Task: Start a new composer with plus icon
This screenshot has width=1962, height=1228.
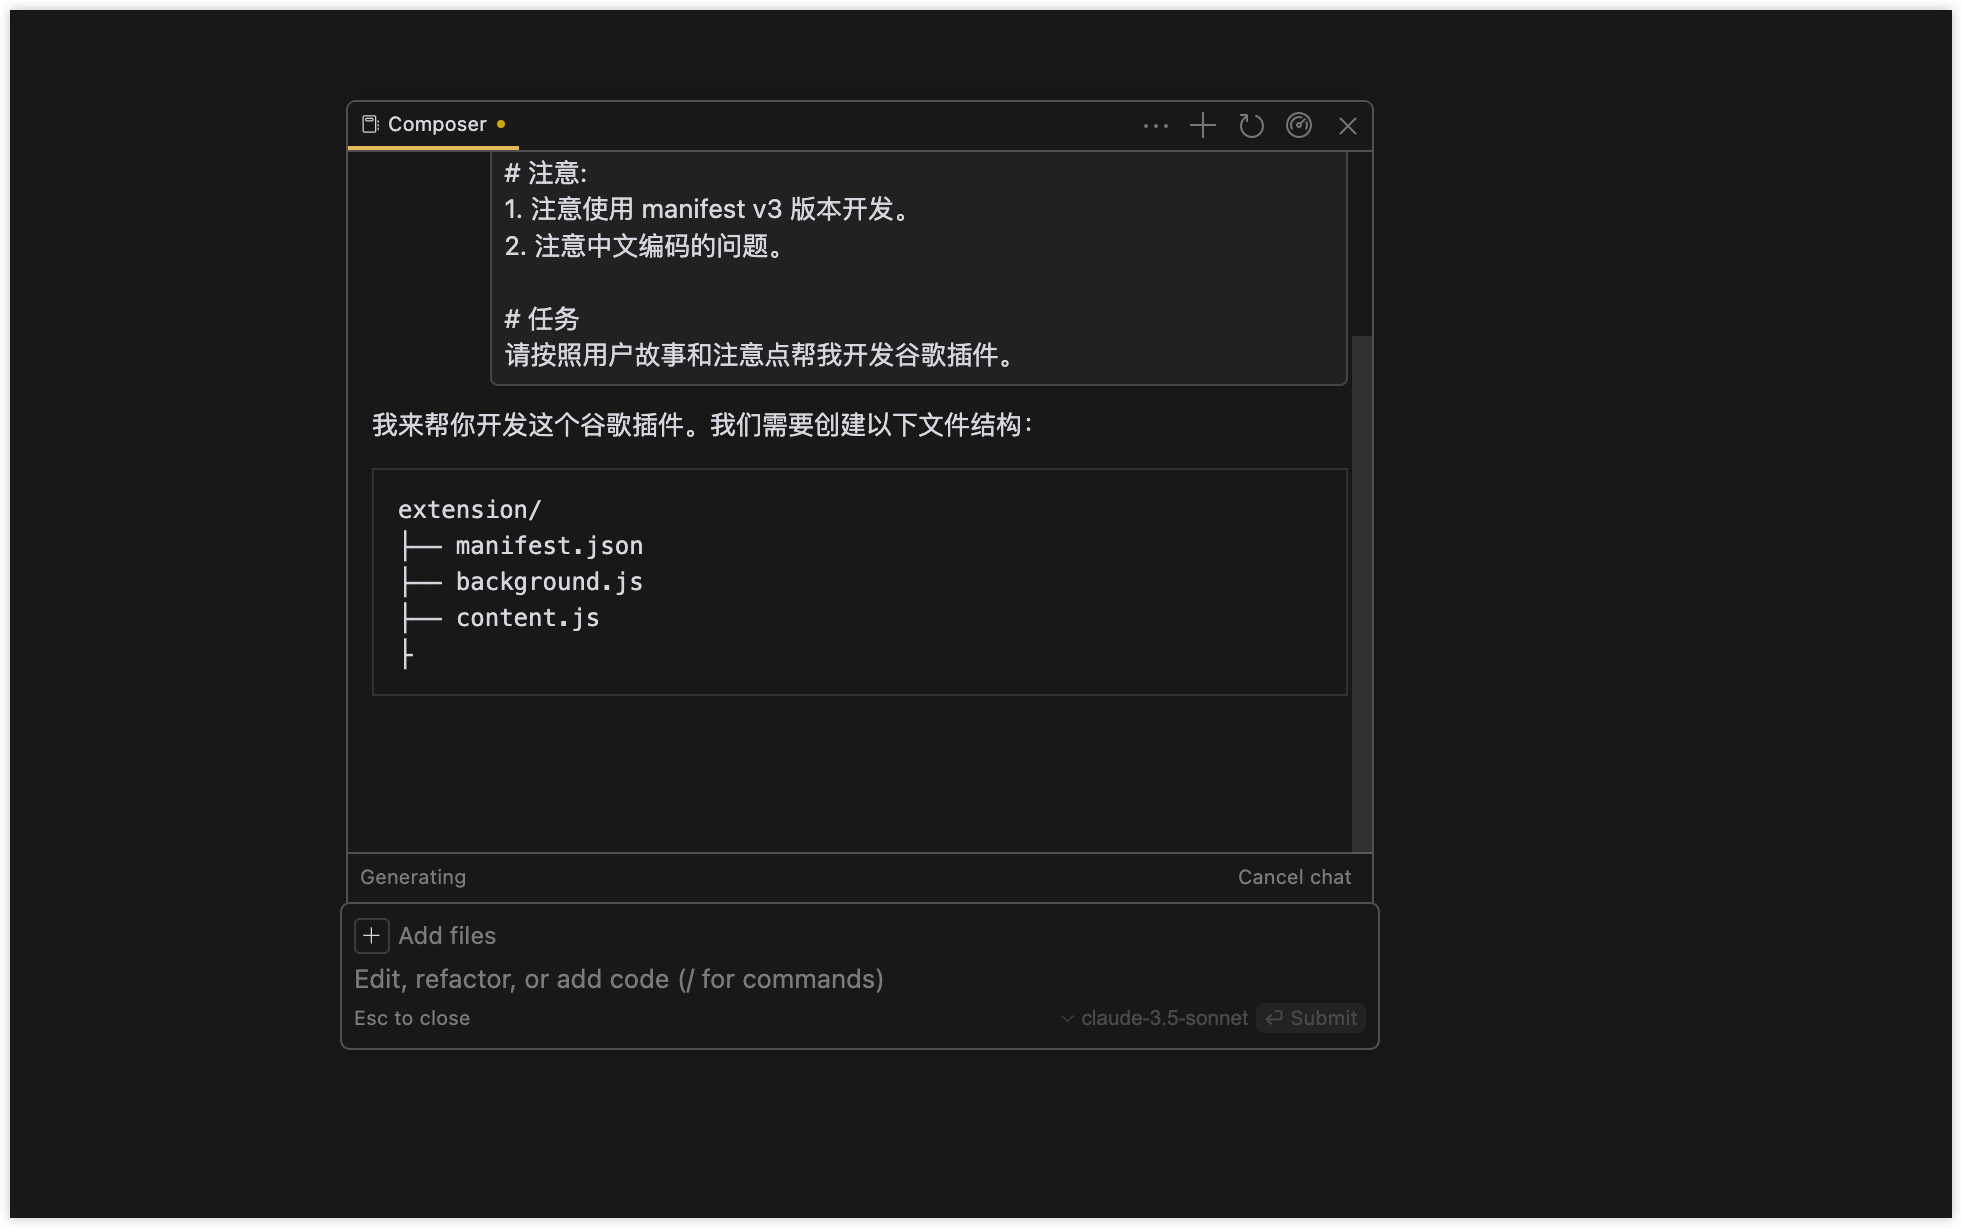Action: [1202, 126]
